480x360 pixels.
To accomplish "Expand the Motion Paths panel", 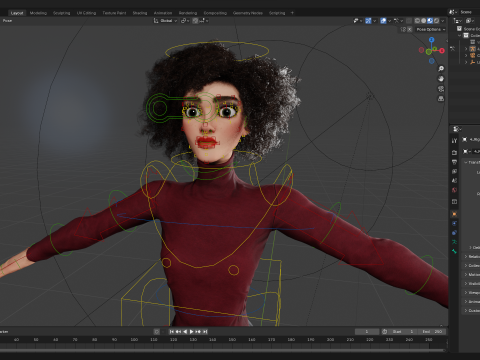I will point(466,274).
